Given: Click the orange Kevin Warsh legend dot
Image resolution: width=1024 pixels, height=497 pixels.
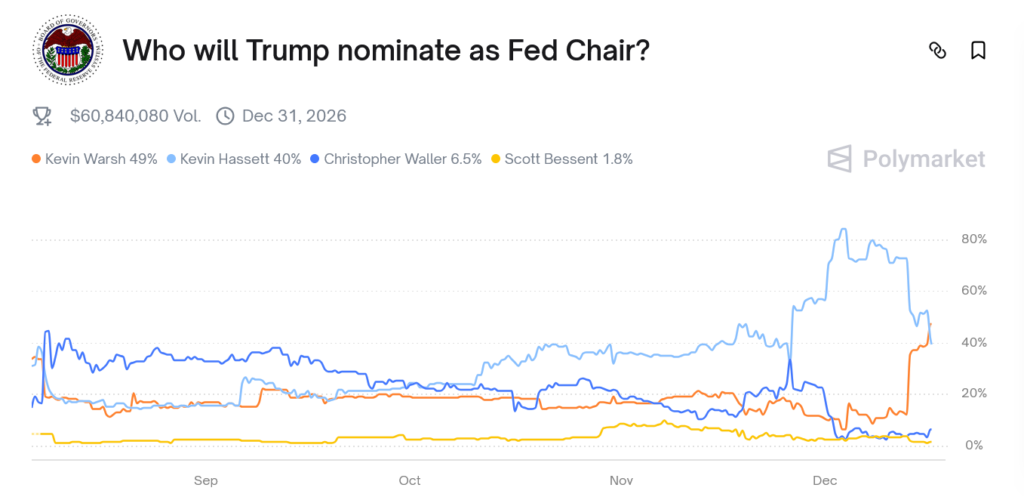Looking at the screenshot, I should (36, 159).
